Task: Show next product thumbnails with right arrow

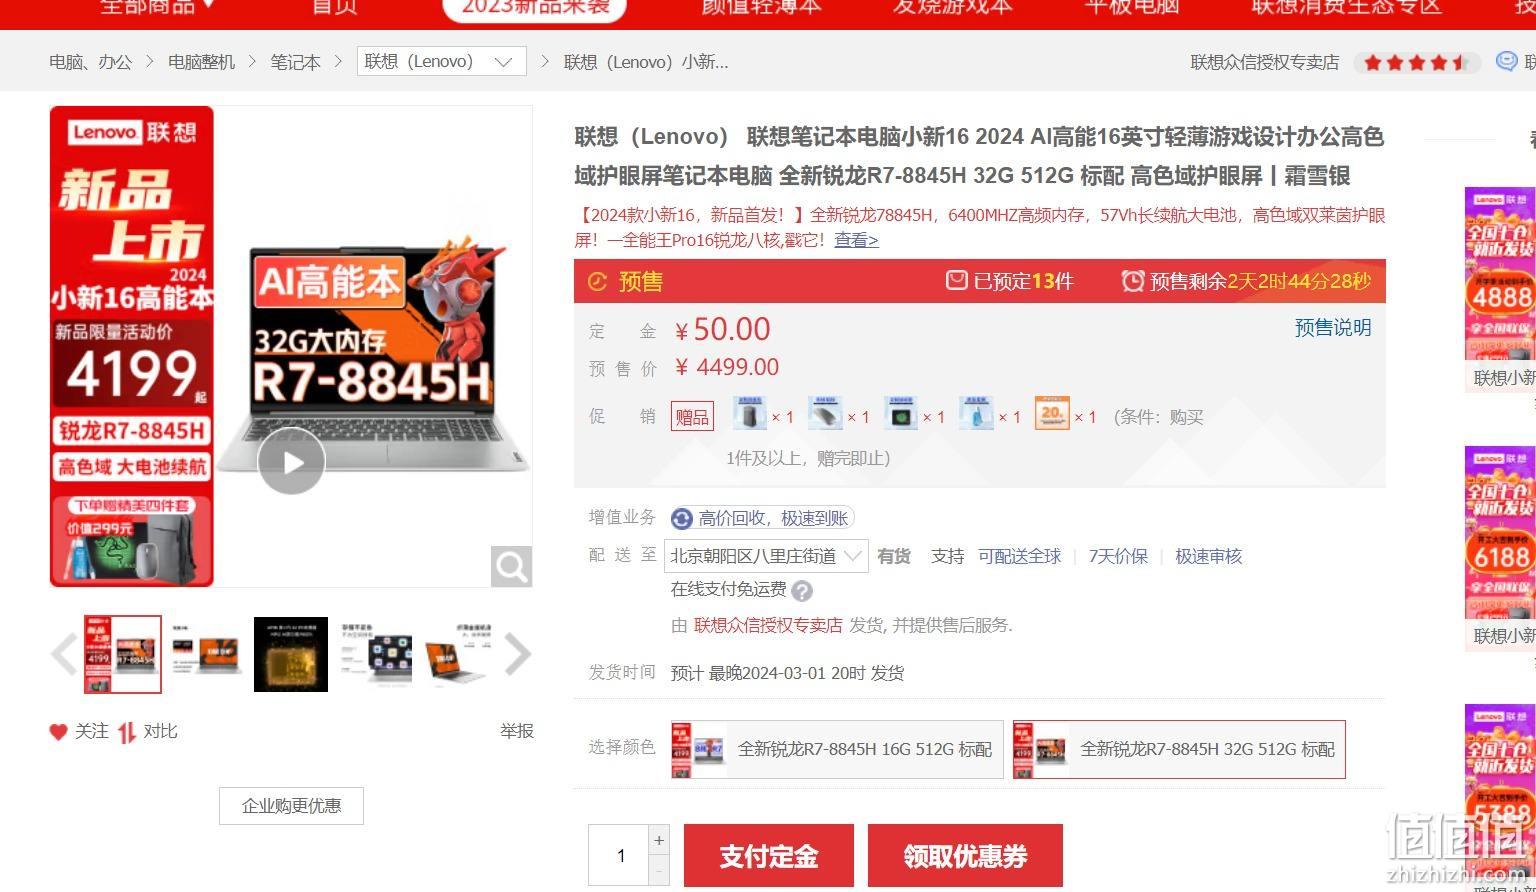Action: [x=517, y=655]
